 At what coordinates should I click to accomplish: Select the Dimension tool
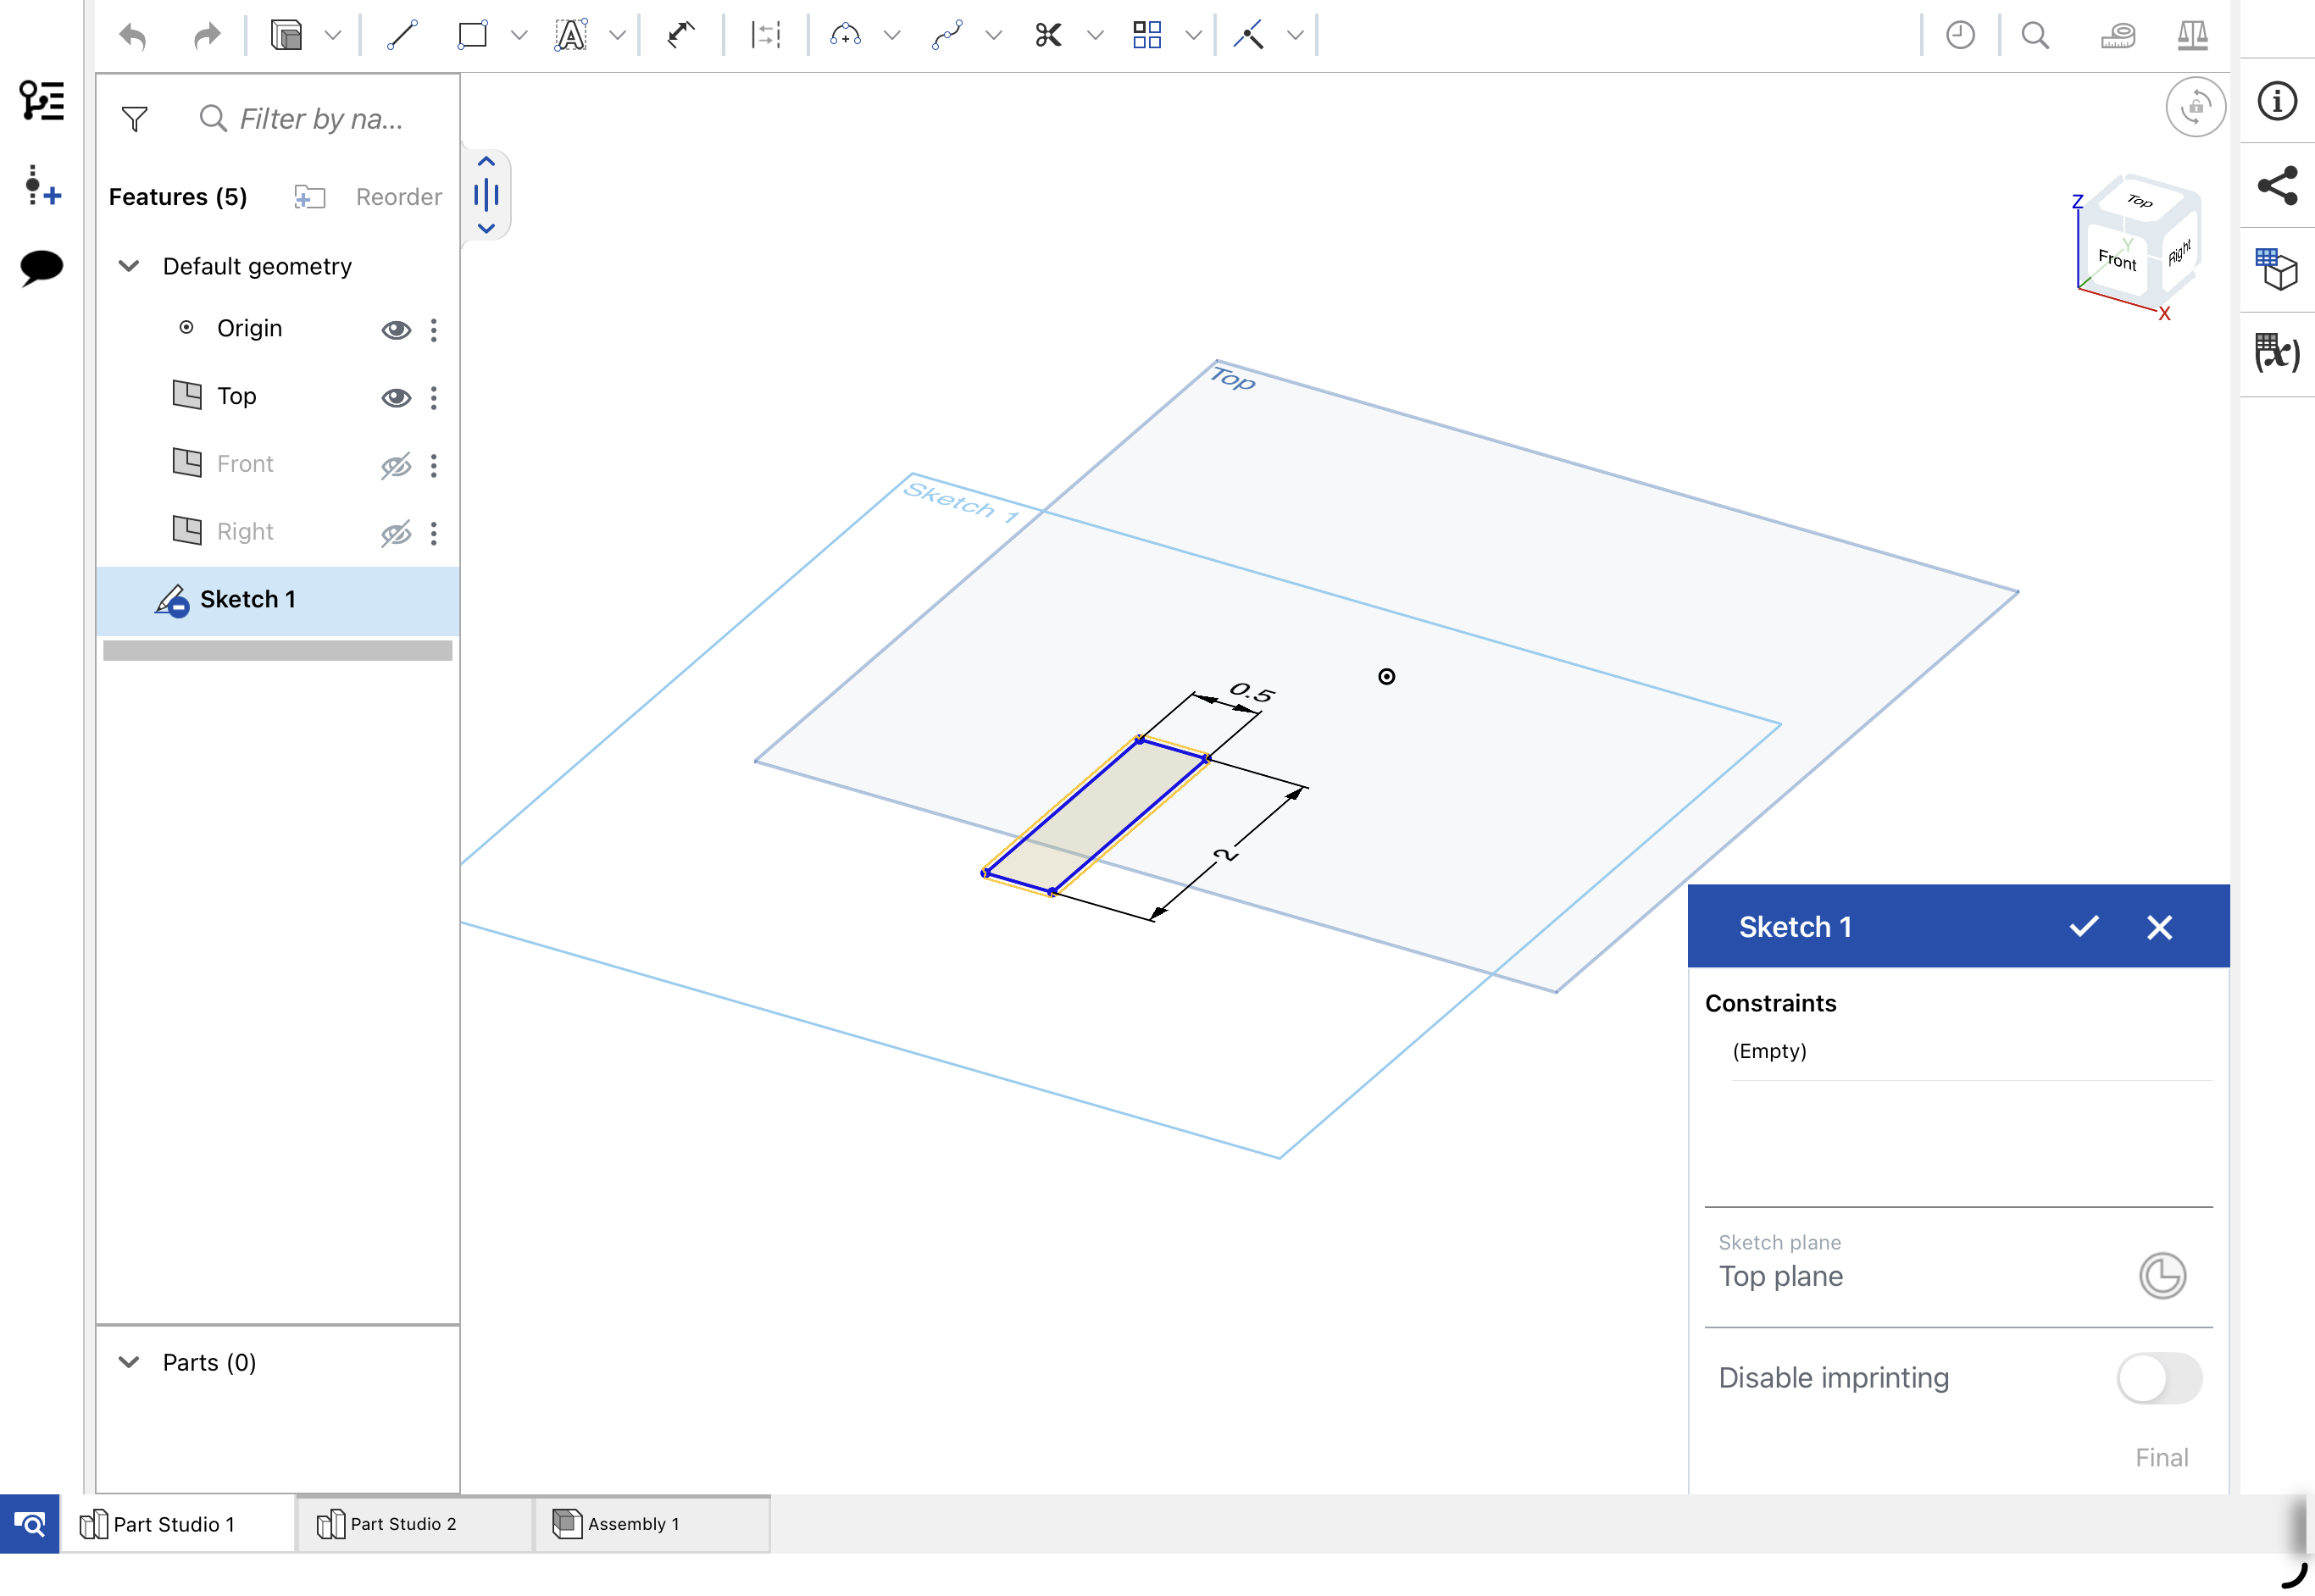pyautogui.click(x=681, y=36)
